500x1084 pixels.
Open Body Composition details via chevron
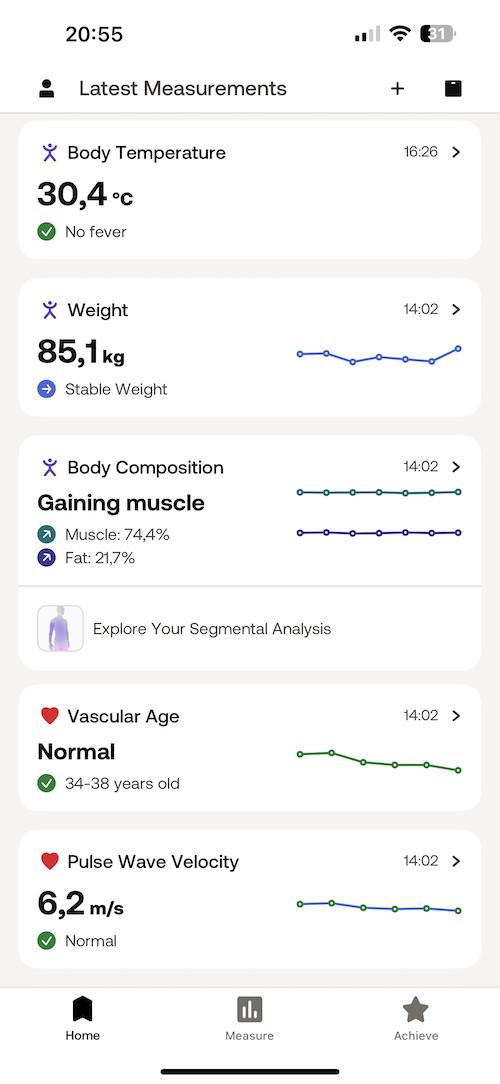456,467
